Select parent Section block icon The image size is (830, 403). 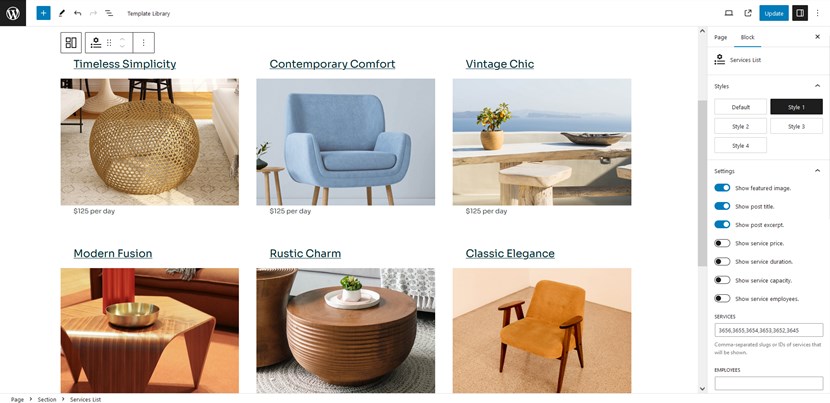tap(71, 43)
